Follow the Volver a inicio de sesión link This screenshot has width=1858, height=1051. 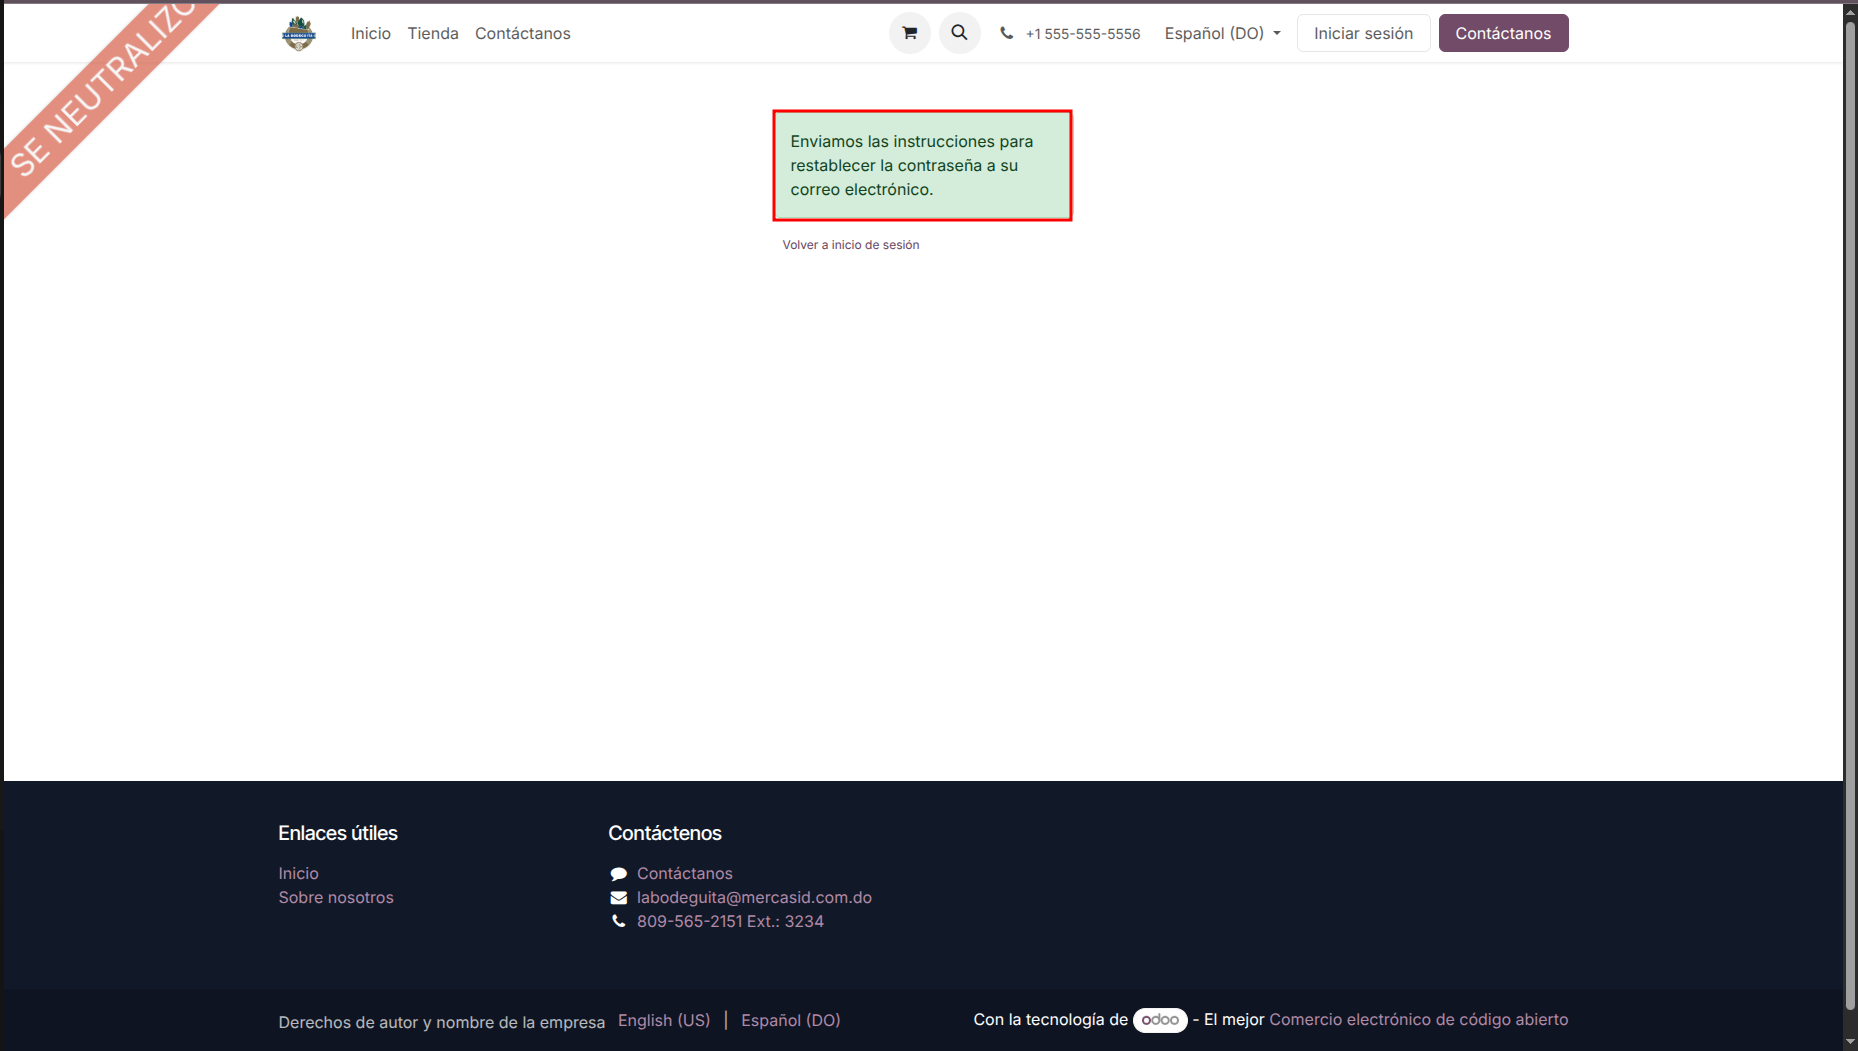coord(850,245)
